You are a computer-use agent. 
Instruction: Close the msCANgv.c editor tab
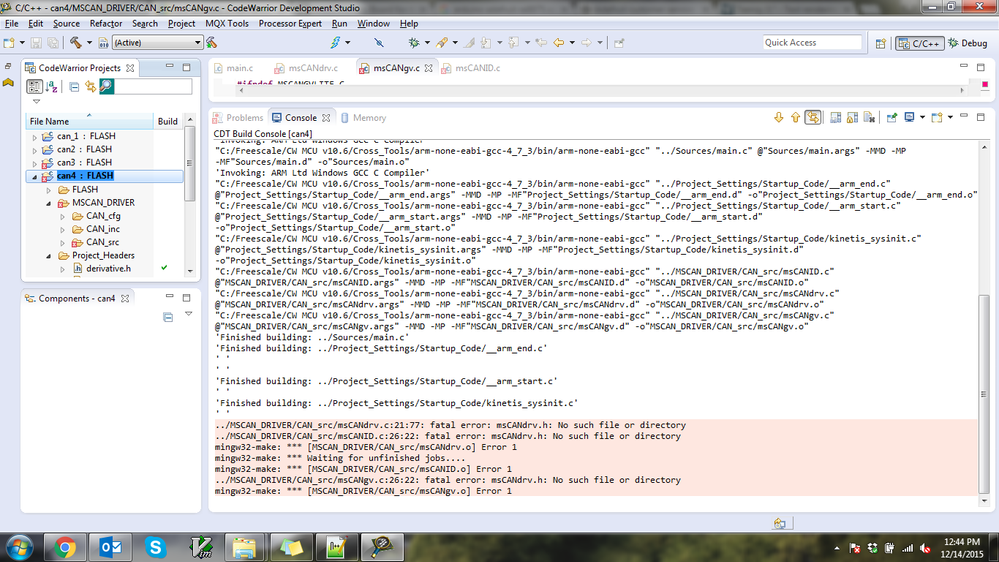tap(429, 68)
